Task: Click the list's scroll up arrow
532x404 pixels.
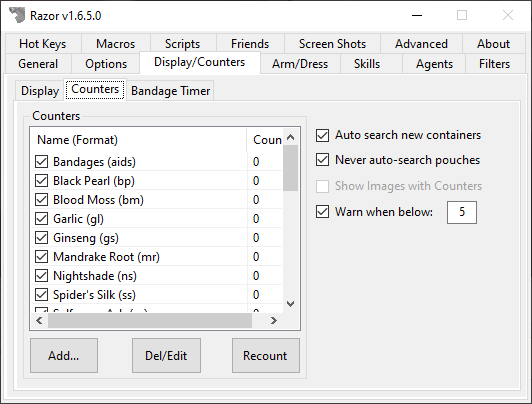Action: pyautogui.click(x=290, y=137)
